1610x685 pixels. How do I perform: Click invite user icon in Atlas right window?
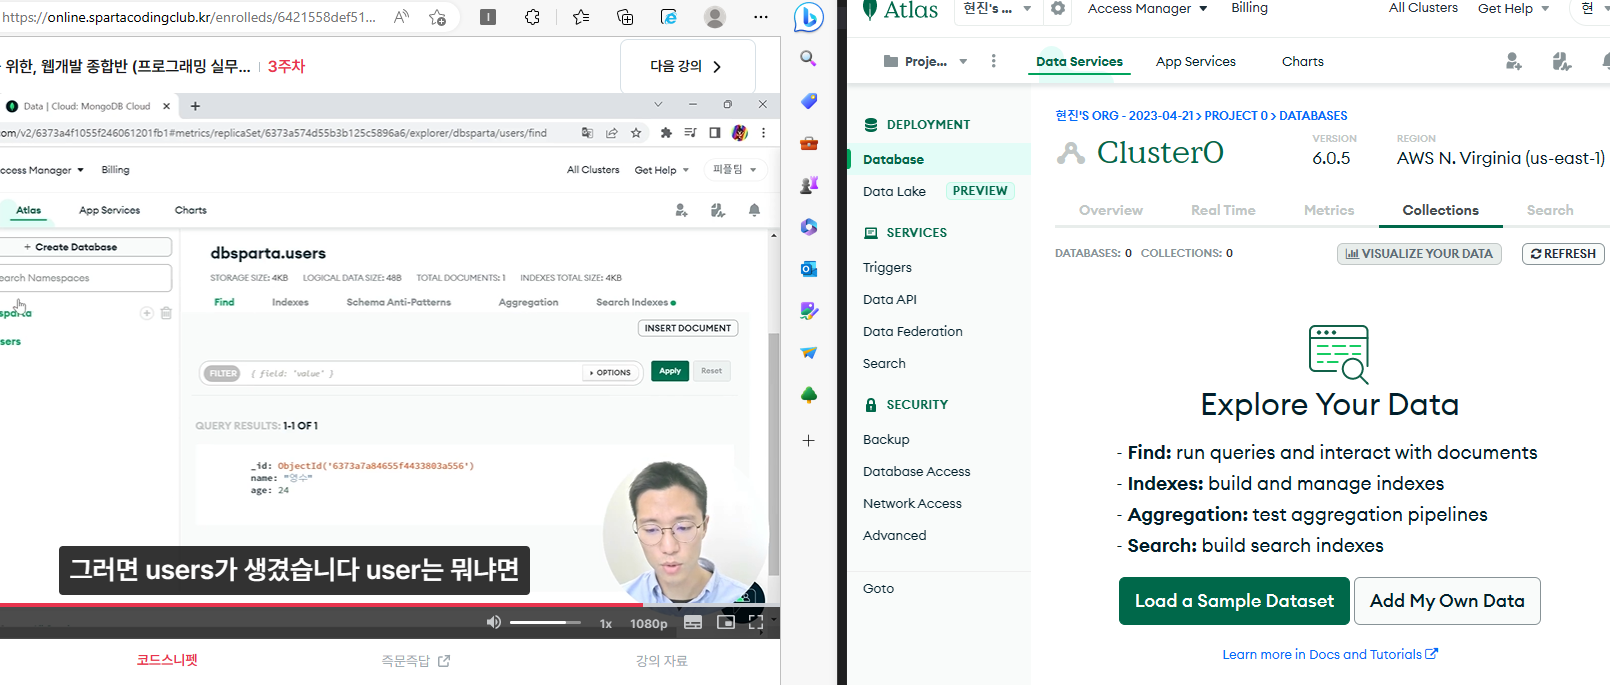[x=1513, y=62]
